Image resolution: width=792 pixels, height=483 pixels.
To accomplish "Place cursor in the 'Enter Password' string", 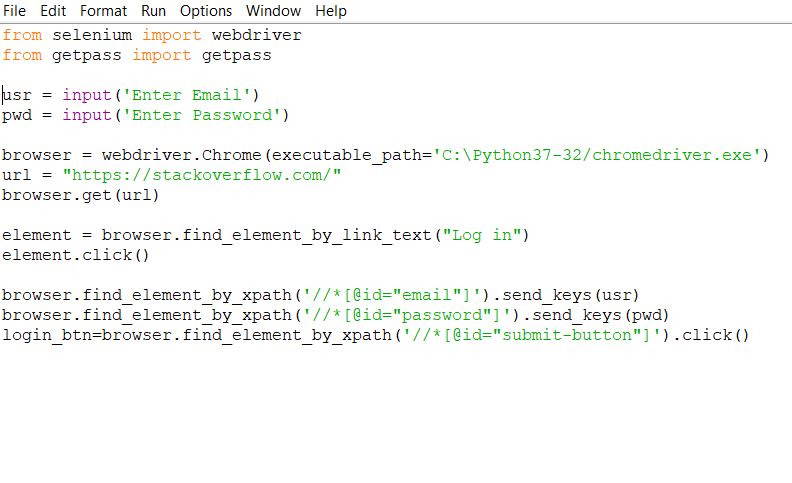I will (201, 115).
